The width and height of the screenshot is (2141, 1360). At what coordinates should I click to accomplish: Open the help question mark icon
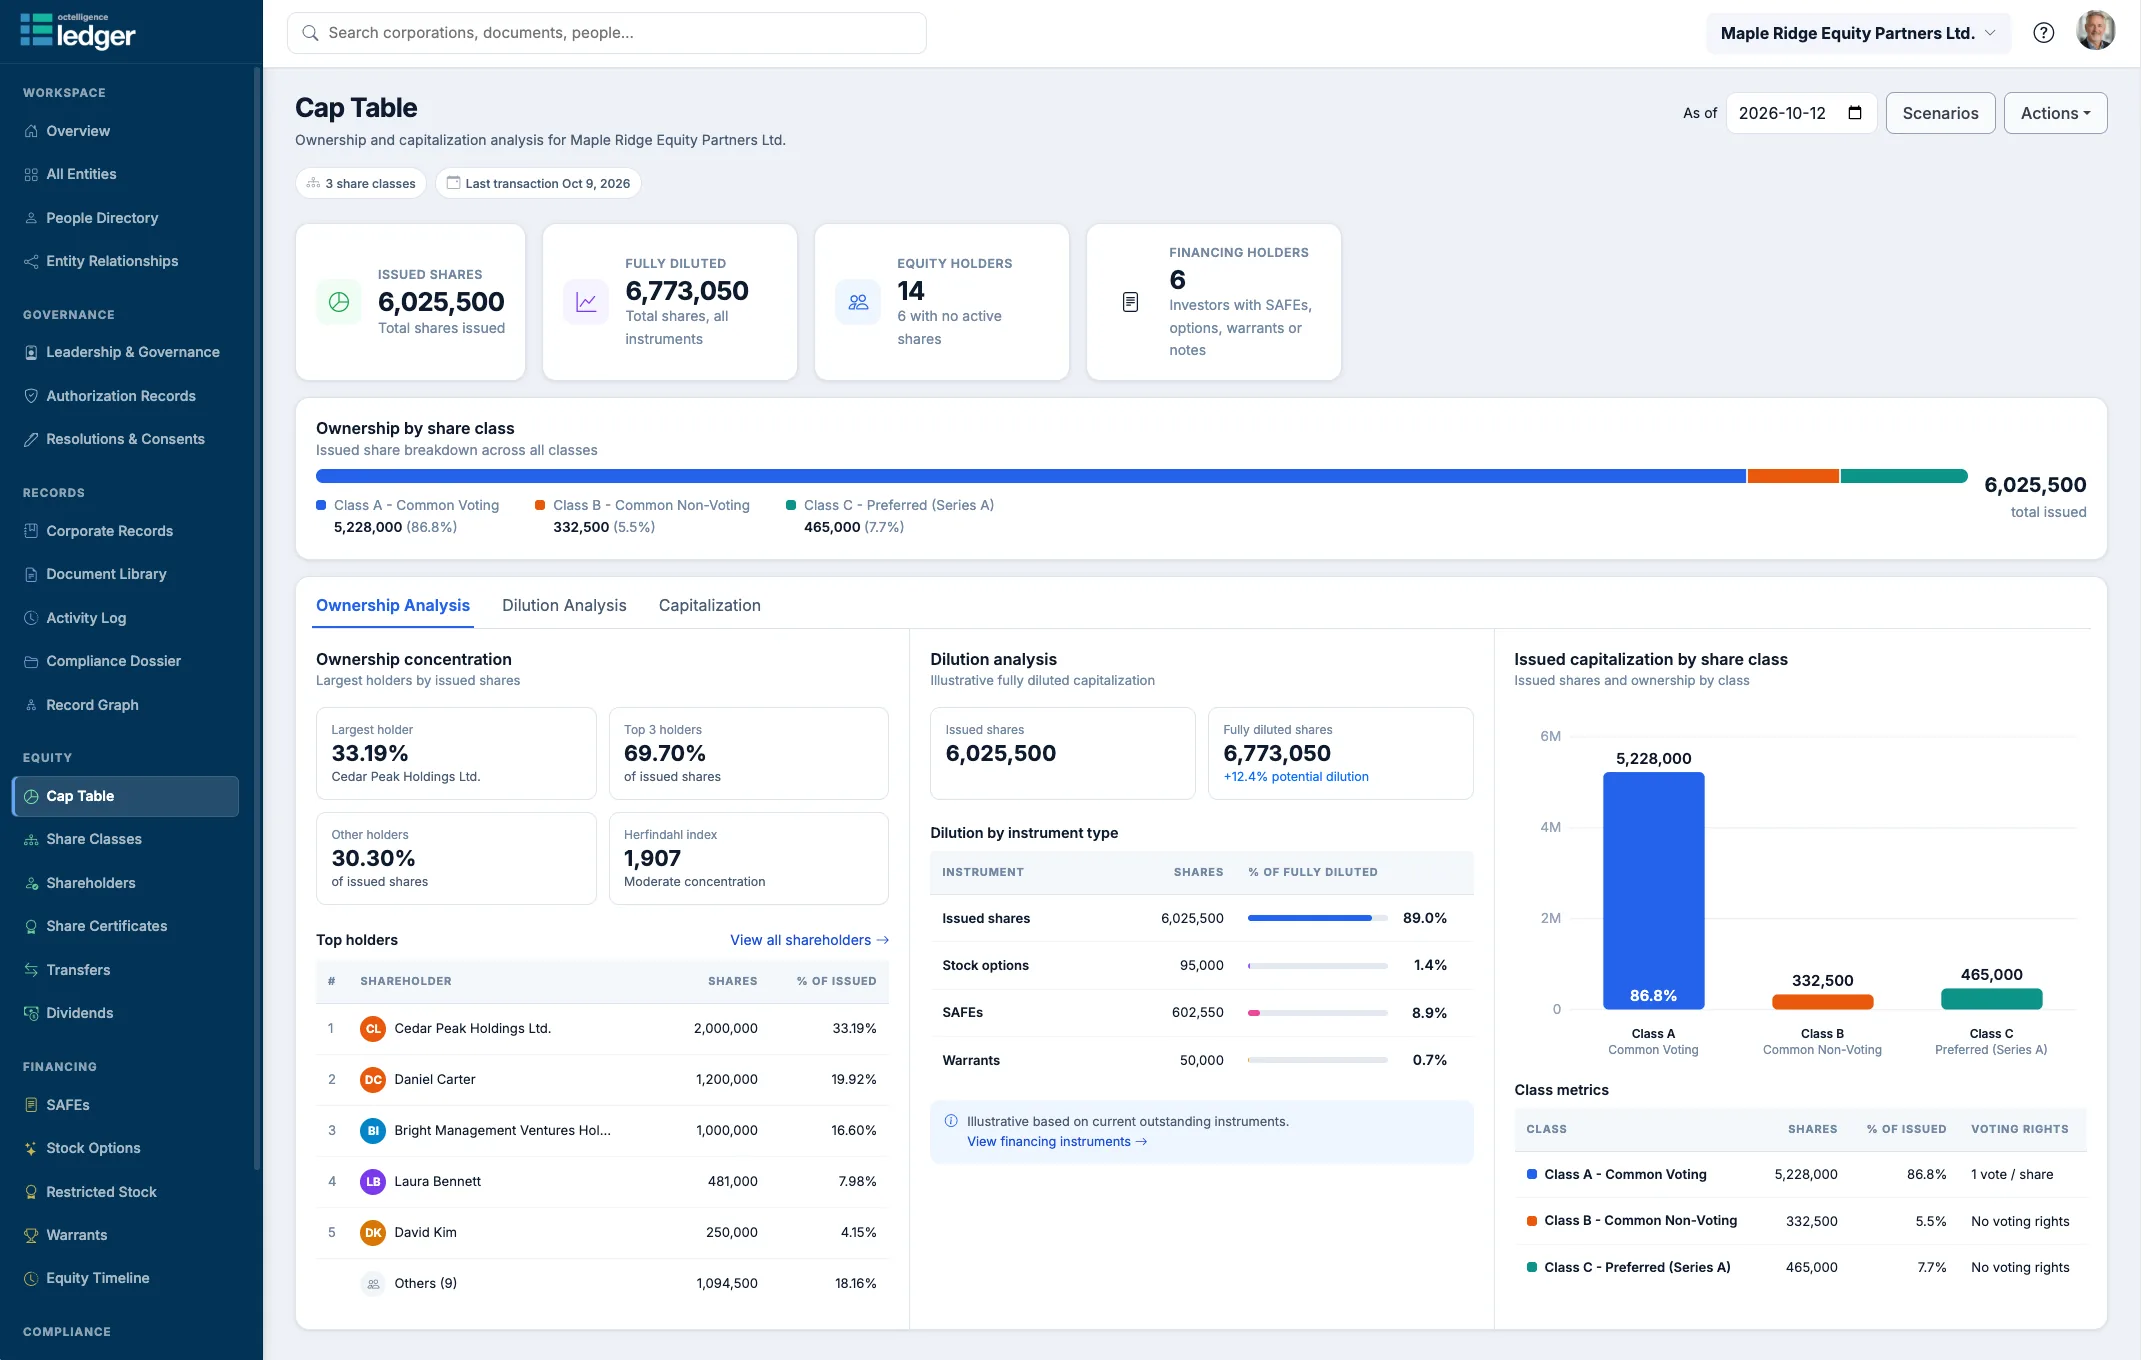(2044, 33)
